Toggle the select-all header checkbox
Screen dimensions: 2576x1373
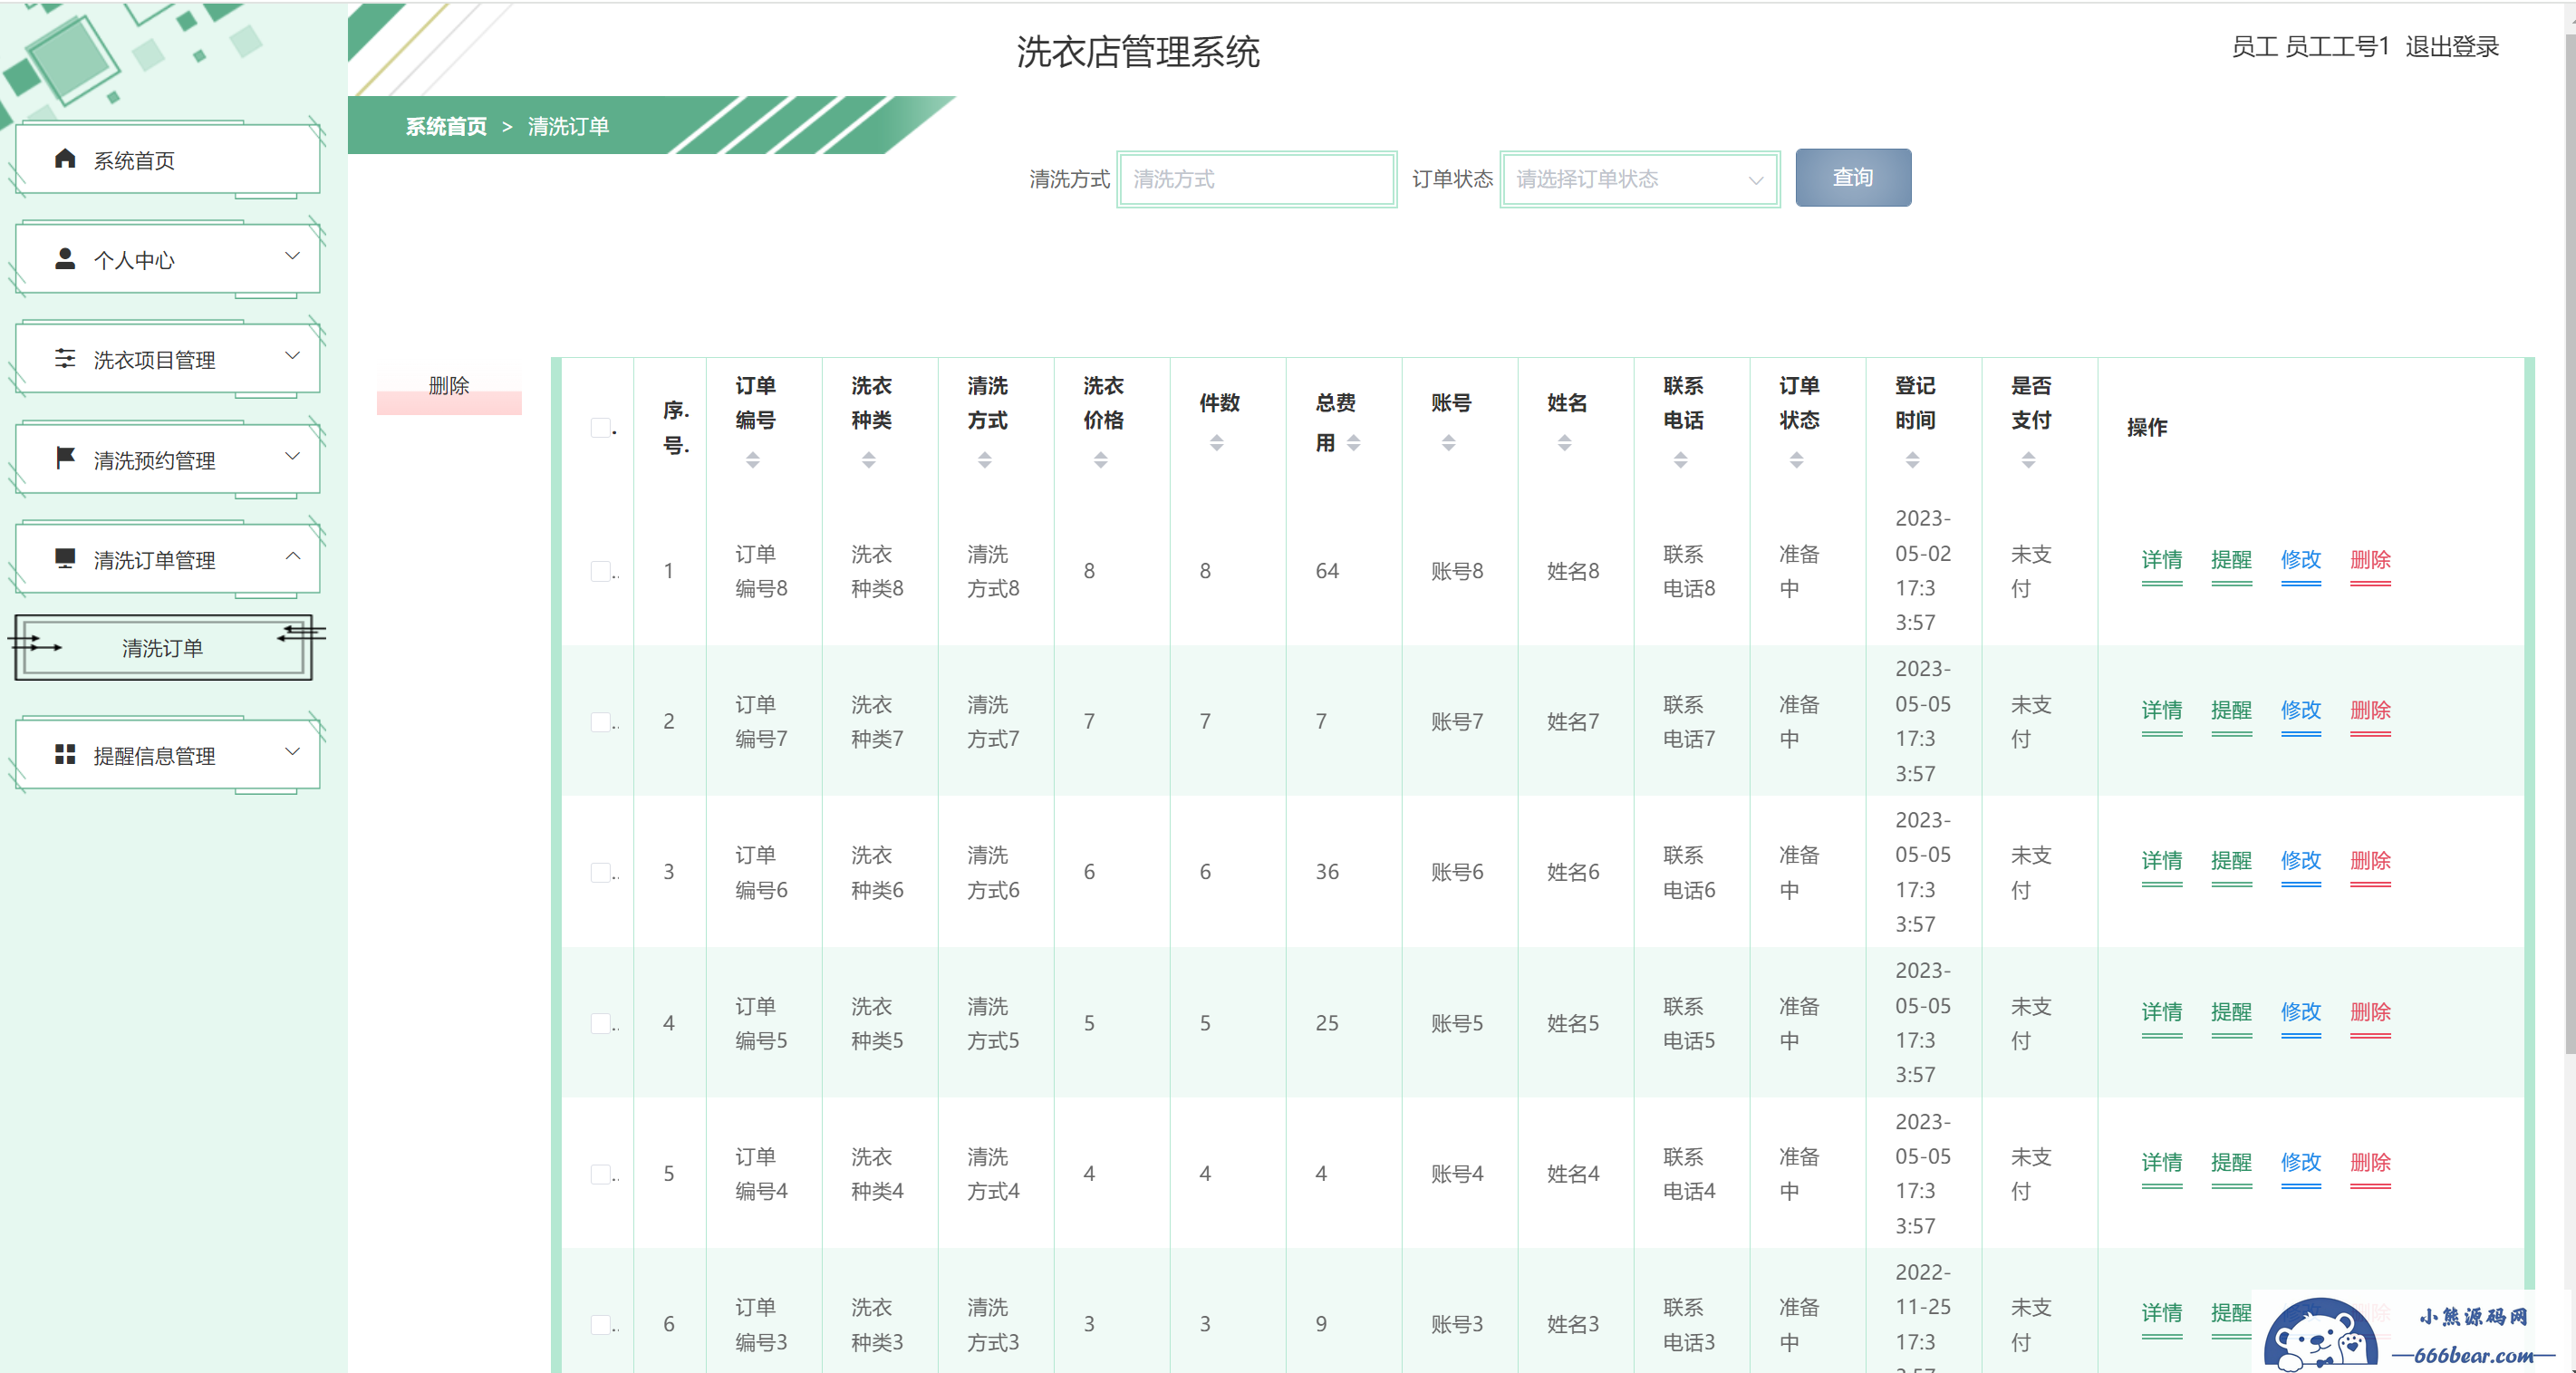coord(600,428)
